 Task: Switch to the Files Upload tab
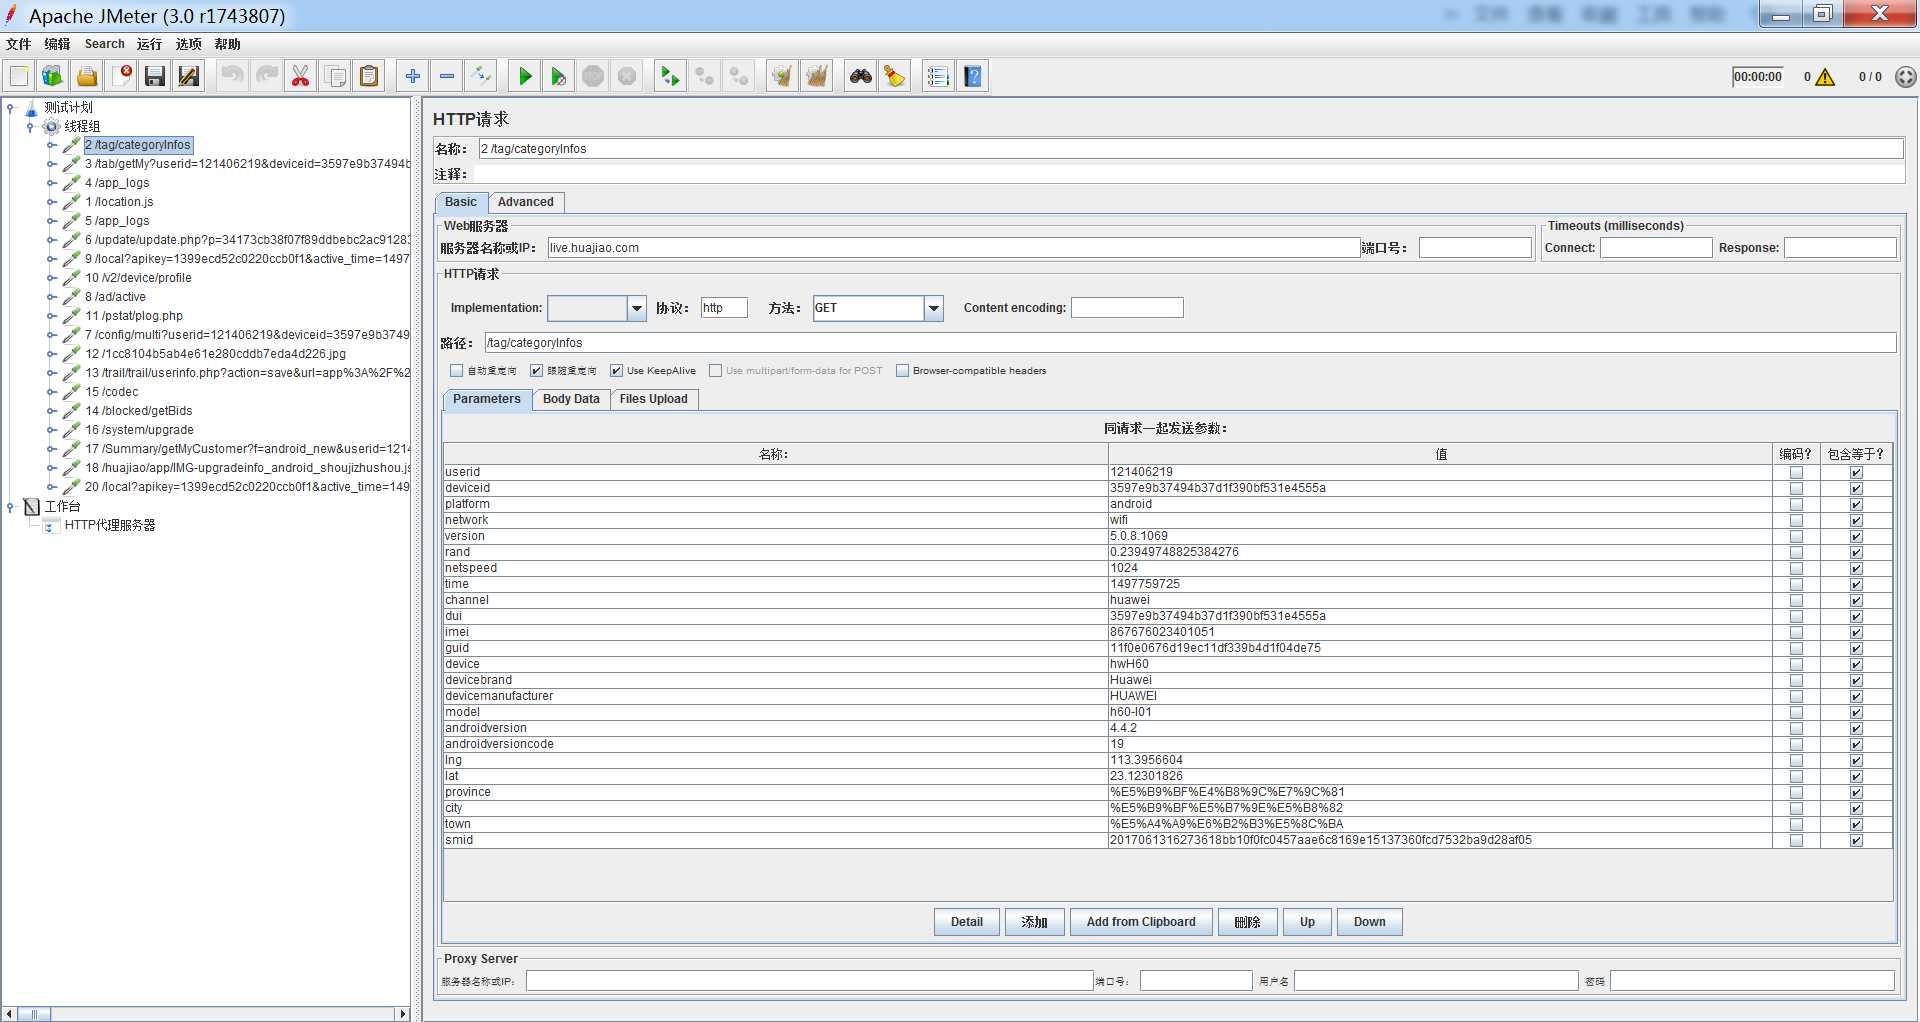point(654,399)
